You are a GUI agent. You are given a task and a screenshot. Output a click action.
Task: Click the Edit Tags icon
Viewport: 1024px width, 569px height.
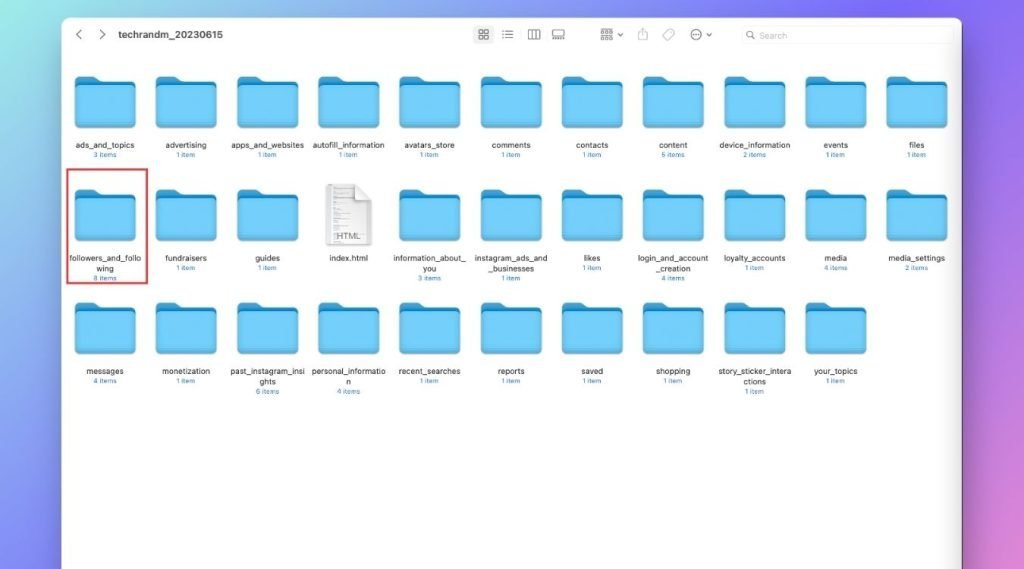pos(668,34)
